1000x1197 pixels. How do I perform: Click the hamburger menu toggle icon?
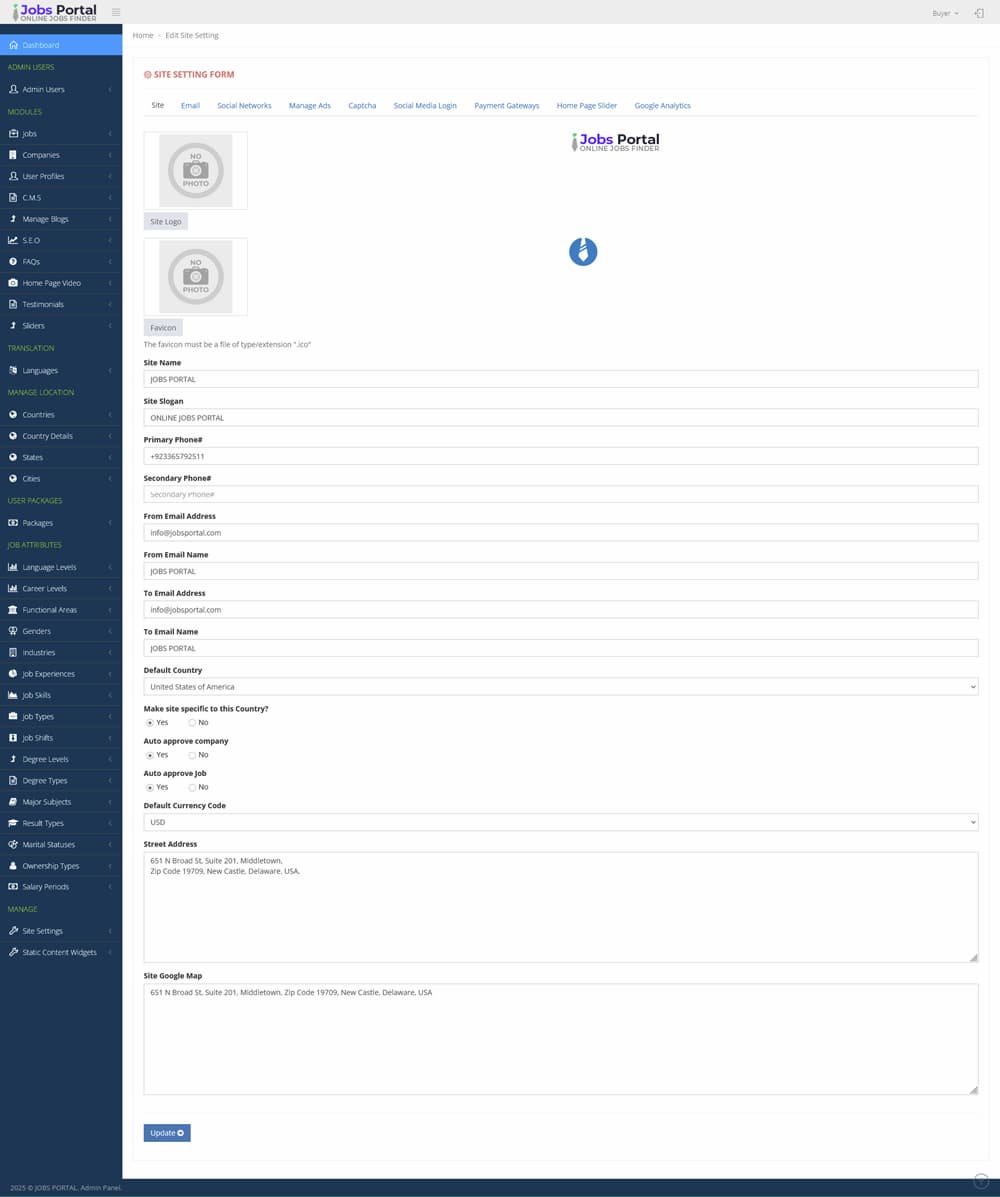coord(116,12)
